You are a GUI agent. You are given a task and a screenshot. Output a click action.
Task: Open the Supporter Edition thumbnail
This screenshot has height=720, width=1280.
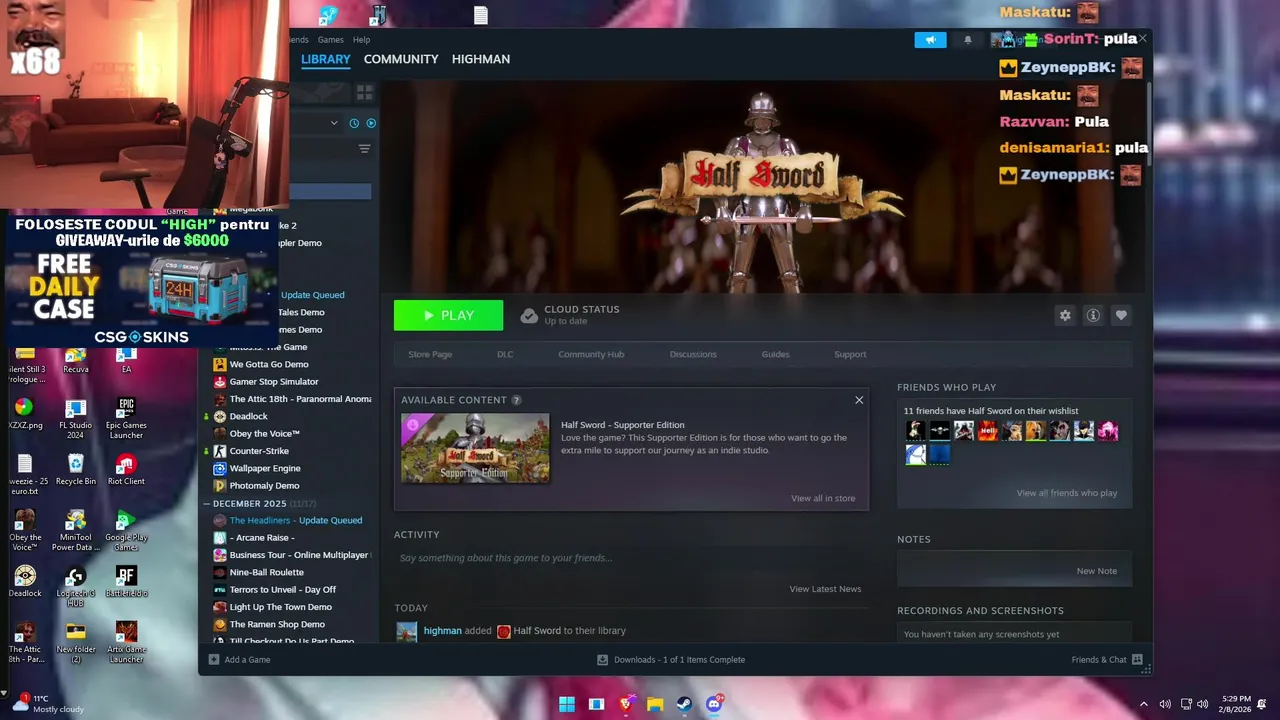(475, 448)
